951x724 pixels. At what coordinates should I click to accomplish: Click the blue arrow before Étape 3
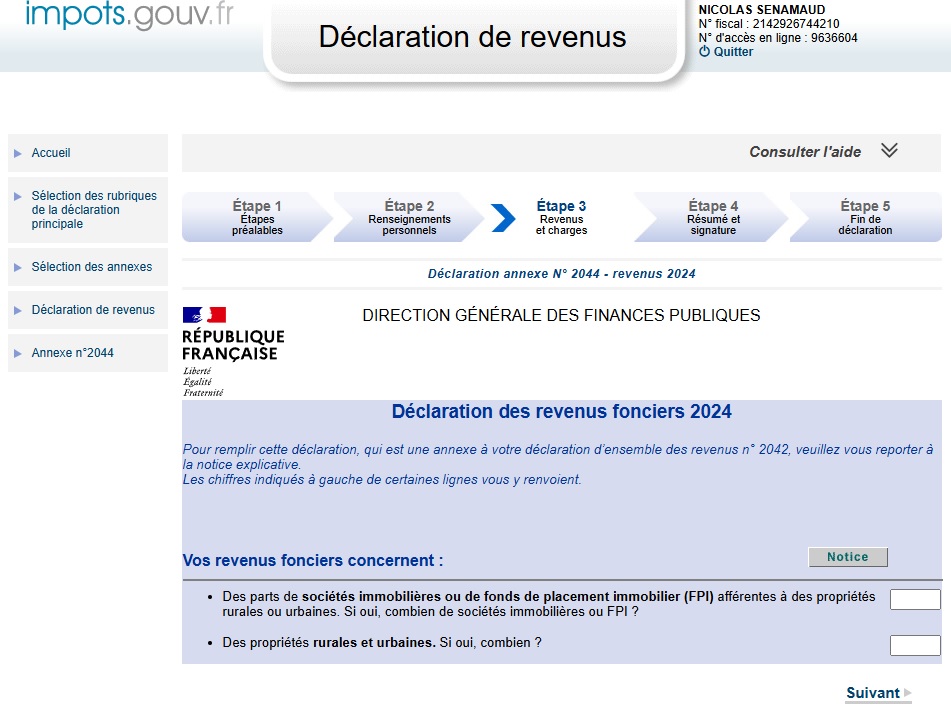point(504,218)
